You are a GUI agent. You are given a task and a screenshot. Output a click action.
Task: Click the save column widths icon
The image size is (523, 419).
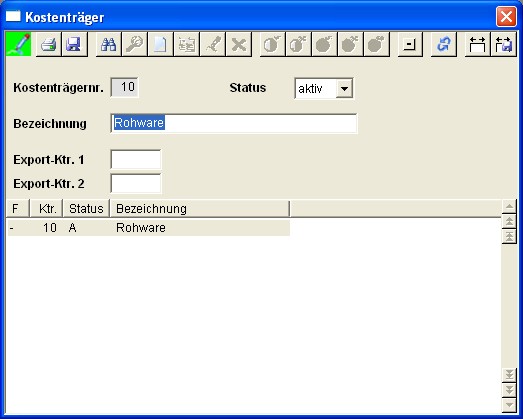coord(504,44)
